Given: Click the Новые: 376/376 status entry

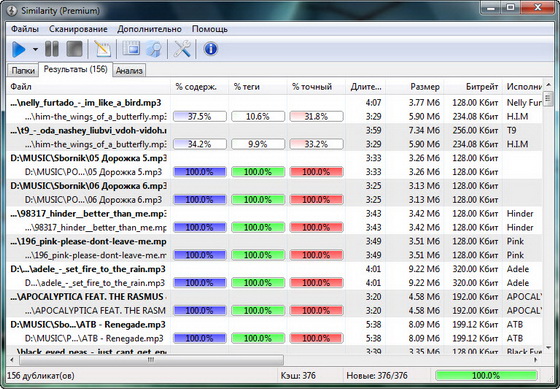Looking at the screenshot, I should pyautogui.click(x=377, y=375).
